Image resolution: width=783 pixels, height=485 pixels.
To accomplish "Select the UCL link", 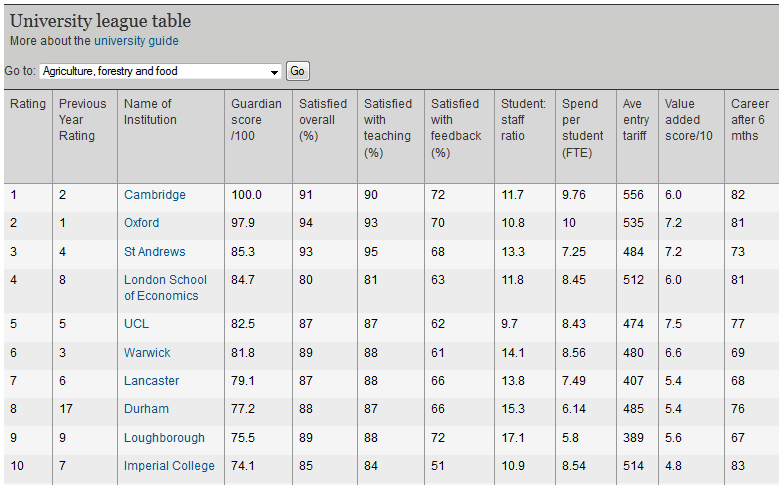I will (136, 325).
